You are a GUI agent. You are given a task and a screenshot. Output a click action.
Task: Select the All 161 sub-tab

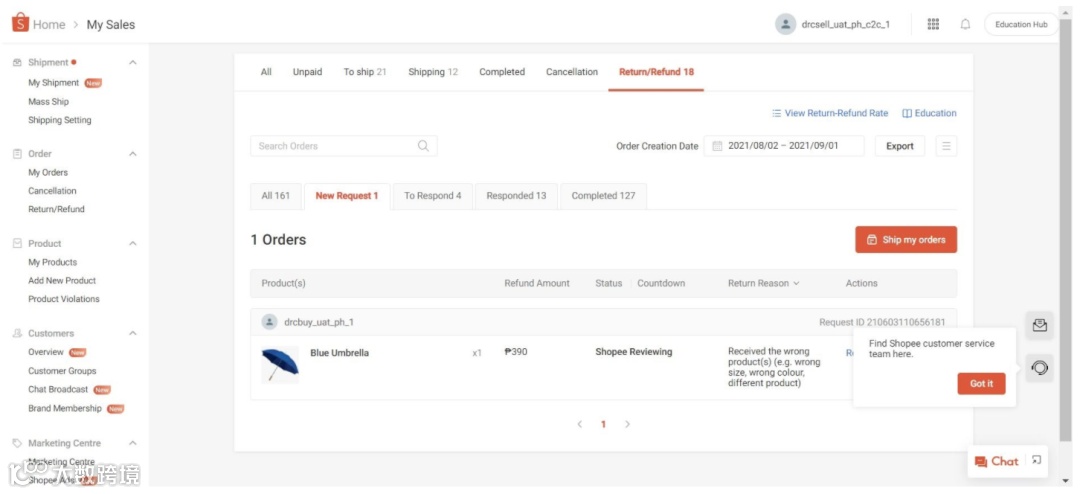click(x=276, y=196)
